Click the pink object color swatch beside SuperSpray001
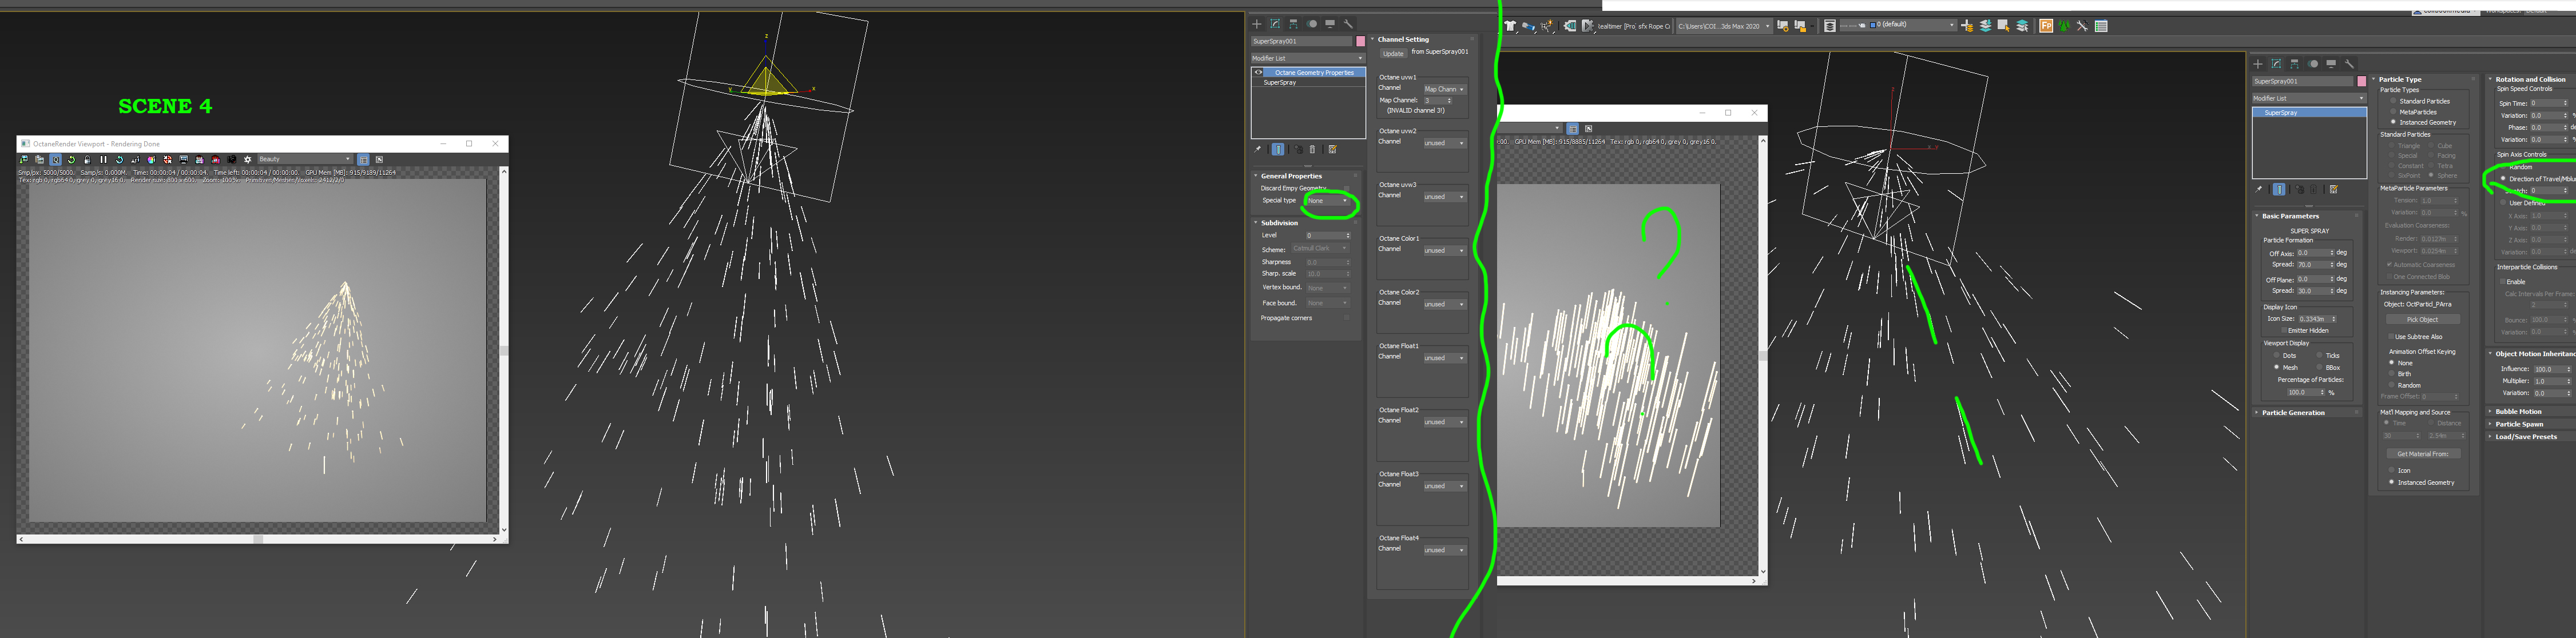The width and height of the screenshot is (2576, 638). 1360,41
